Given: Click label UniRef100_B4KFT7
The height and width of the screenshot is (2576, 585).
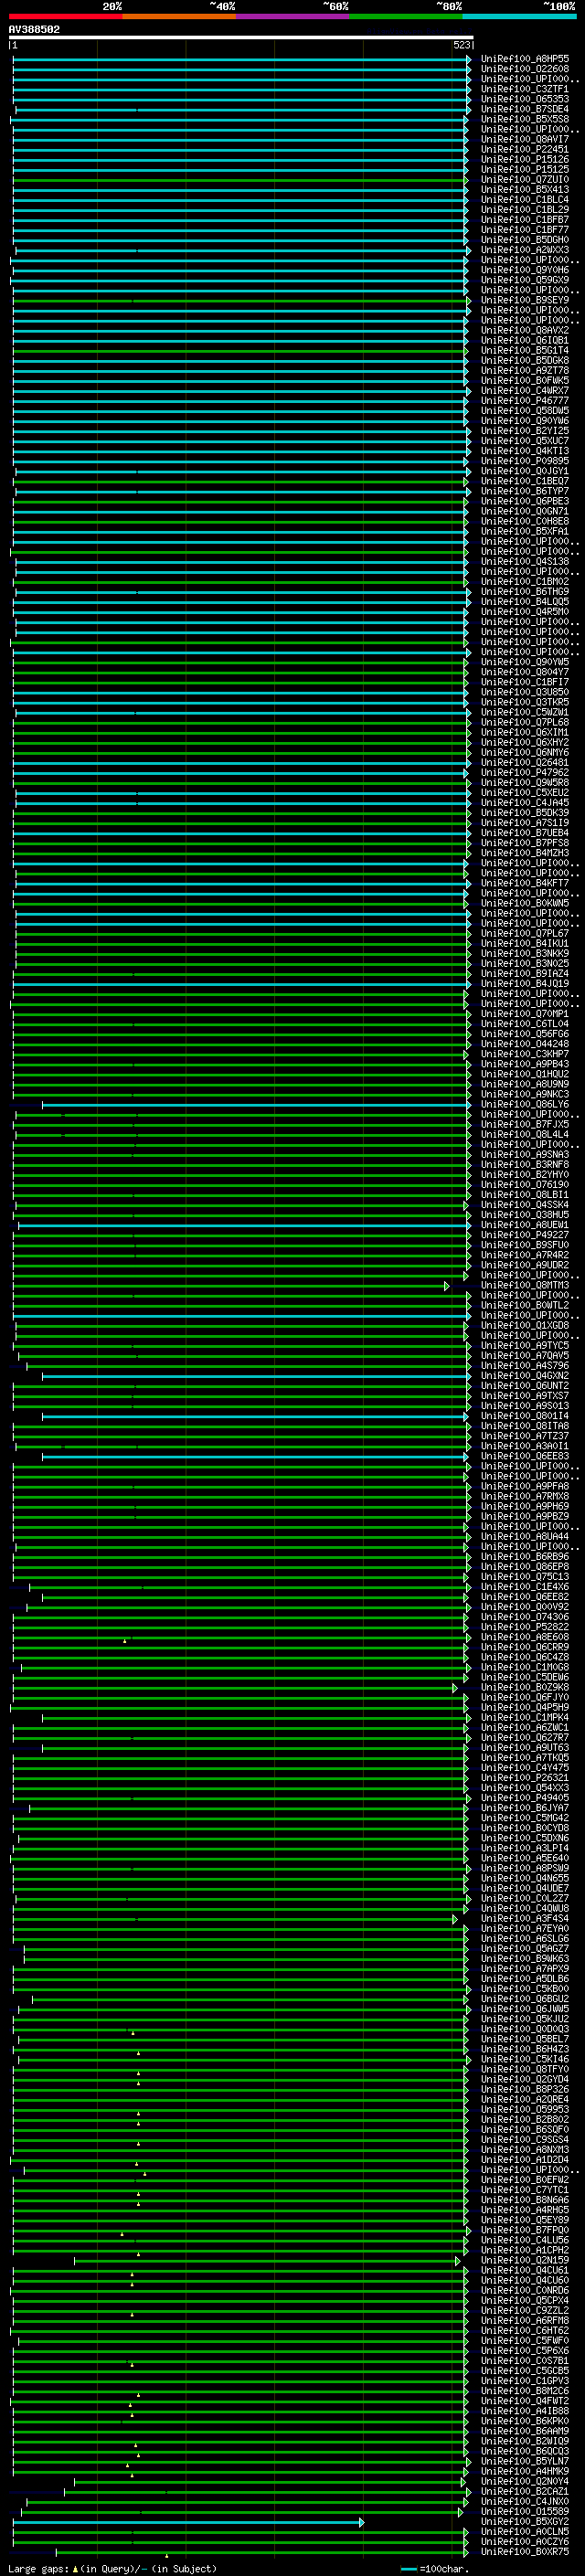Looking at the screenshot, I should pyautogui.click(x=525, y=883).
